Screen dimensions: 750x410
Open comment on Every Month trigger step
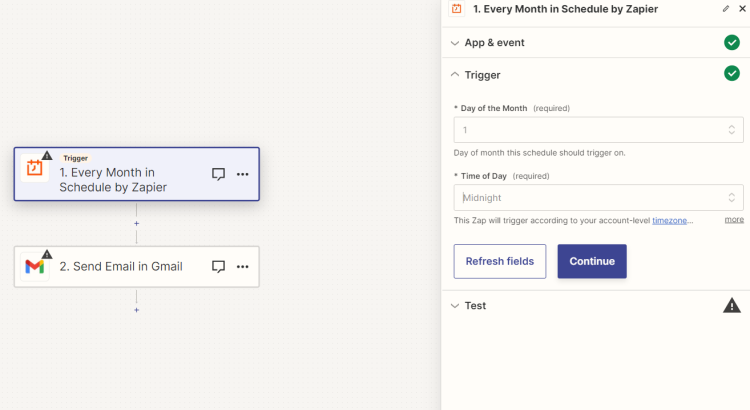pyautogui.click(x=218, y=174)
